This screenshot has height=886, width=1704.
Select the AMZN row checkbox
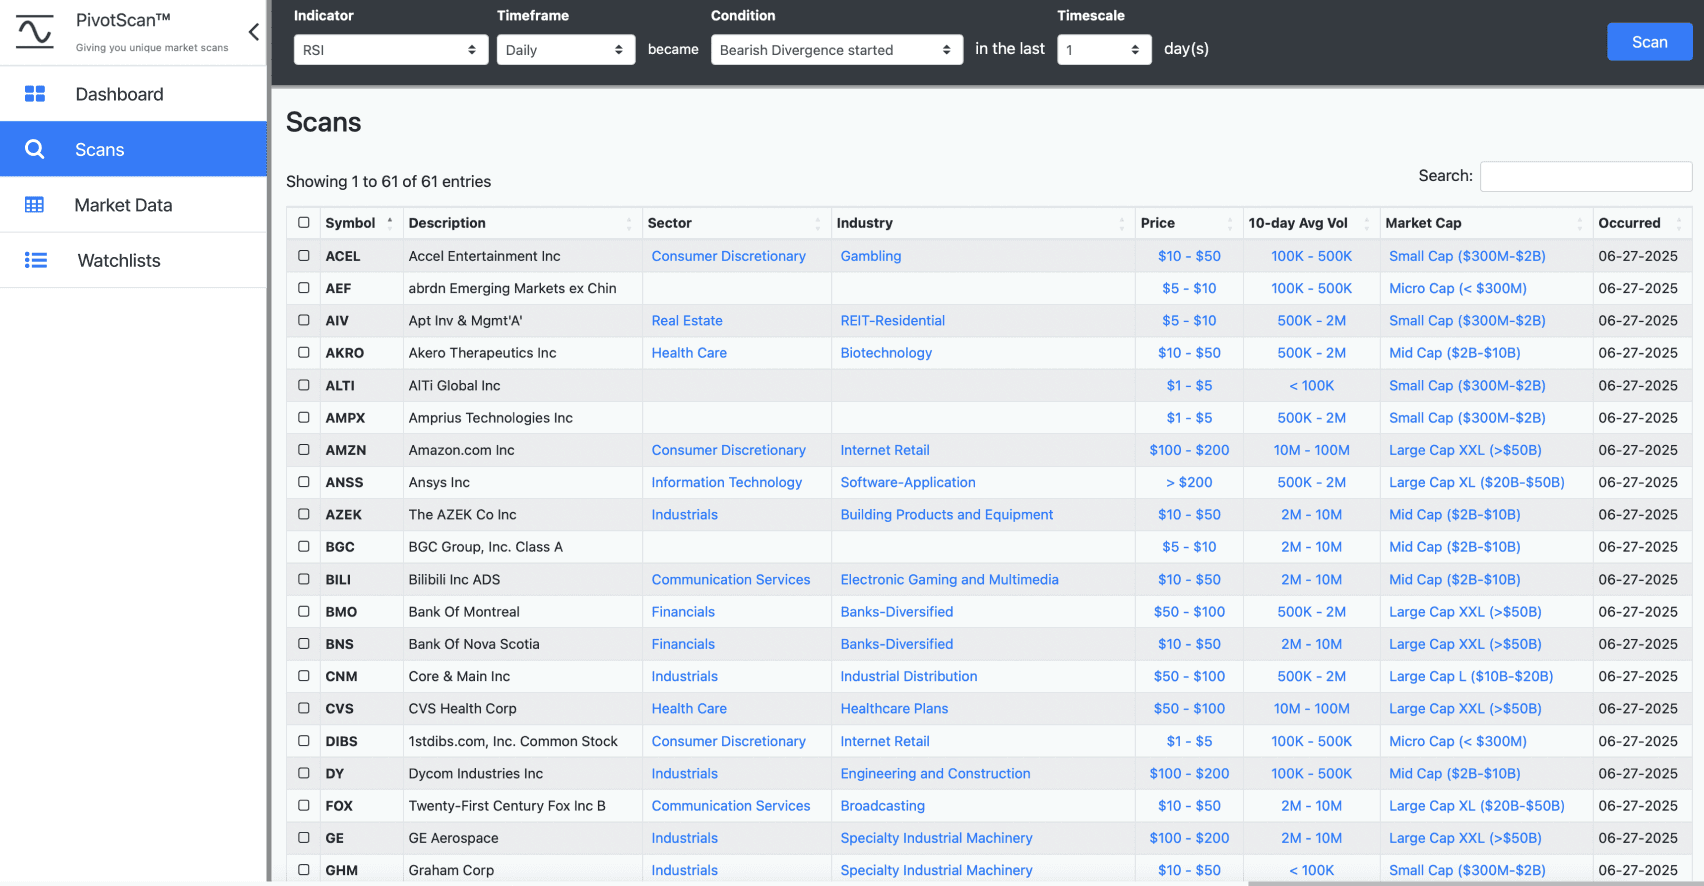coord(304,450)
